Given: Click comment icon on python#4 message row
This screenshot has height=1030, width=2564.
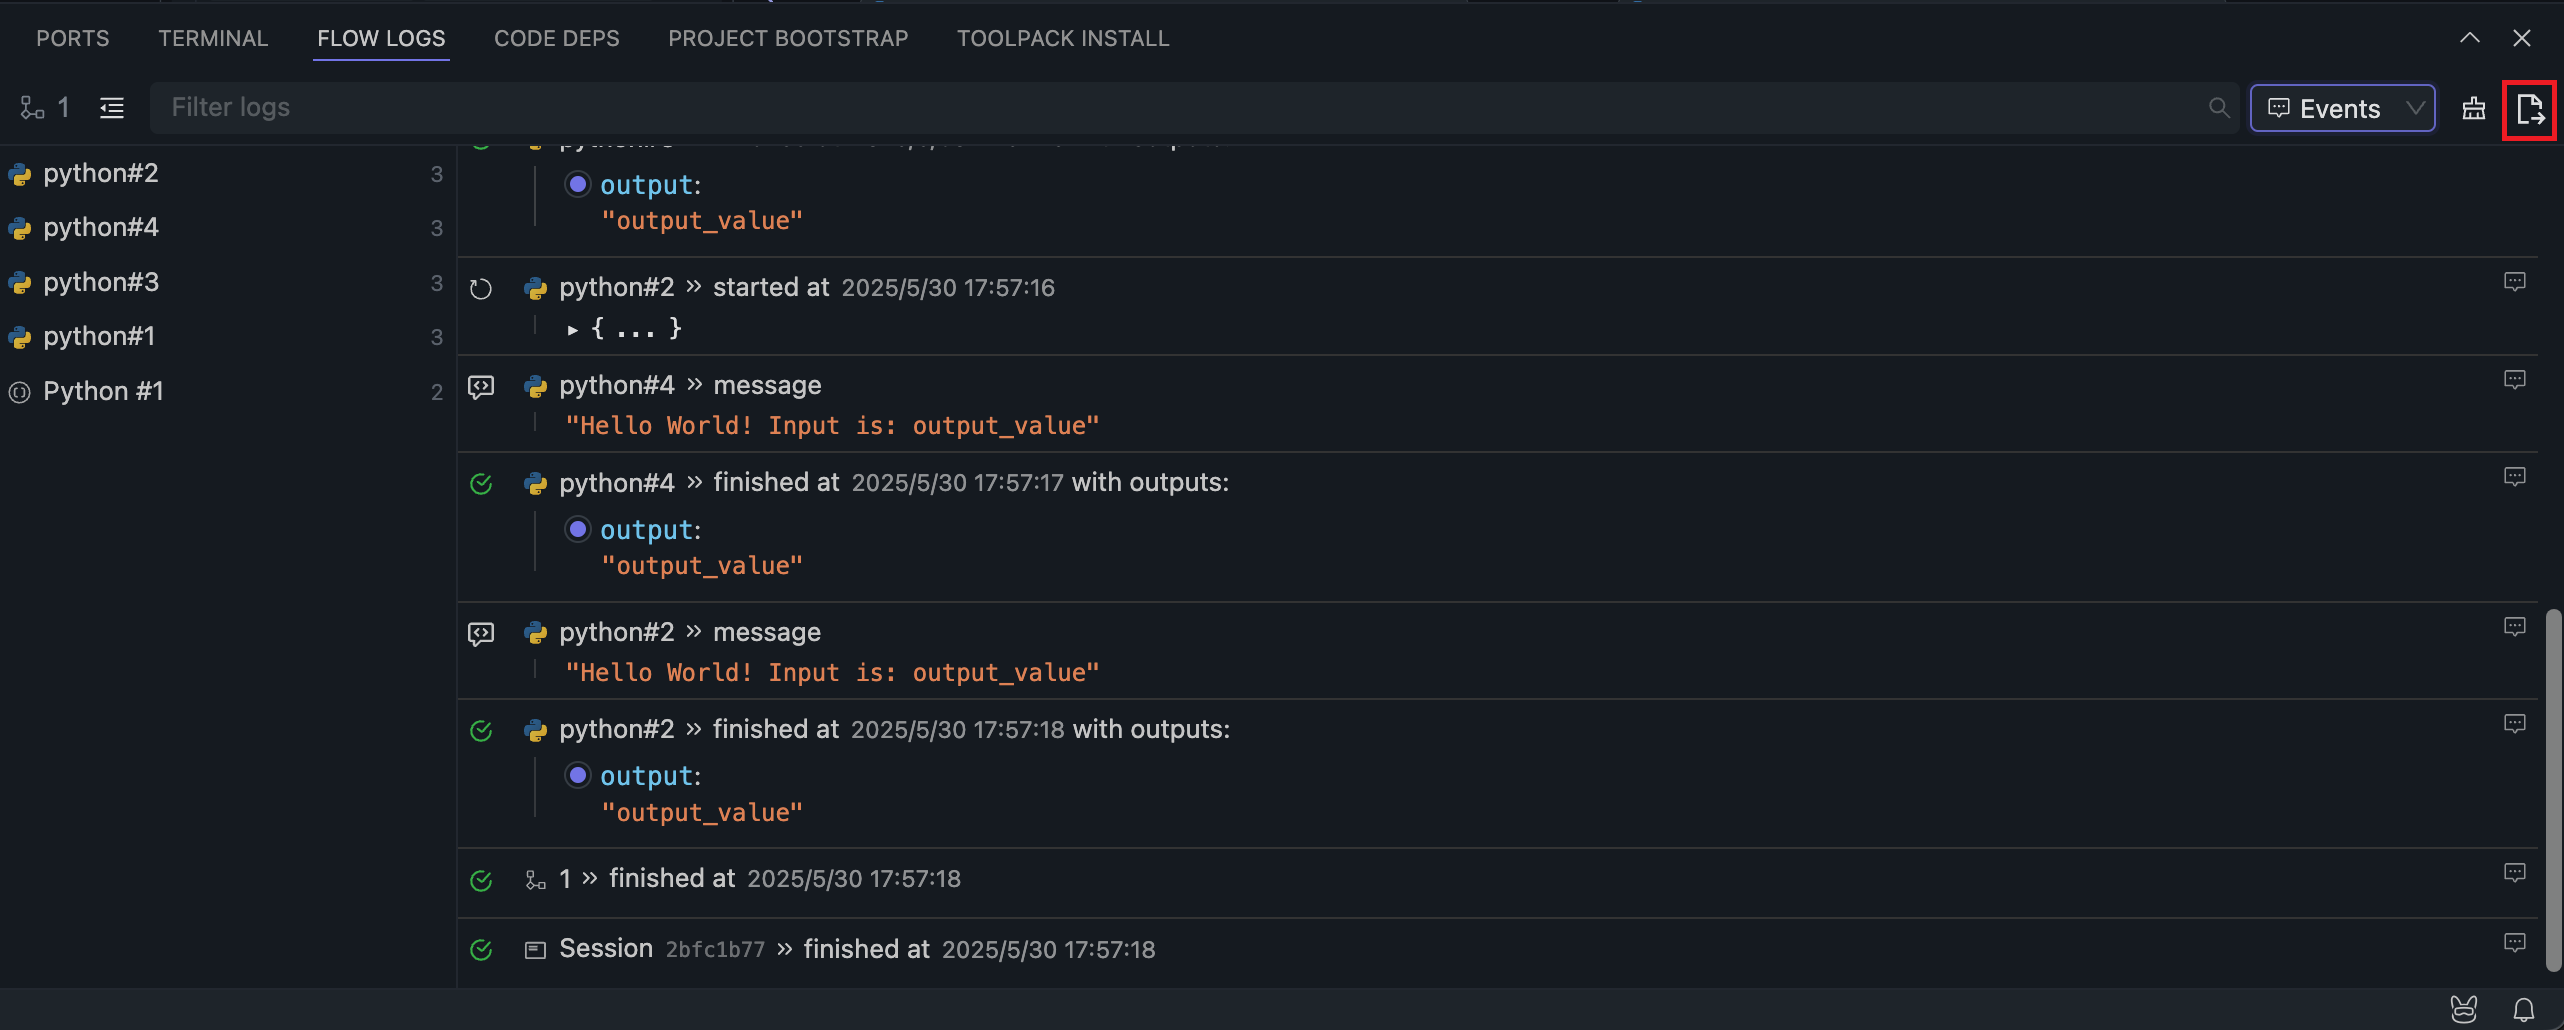Looking at the screenshot, I should pos(2514,380).
